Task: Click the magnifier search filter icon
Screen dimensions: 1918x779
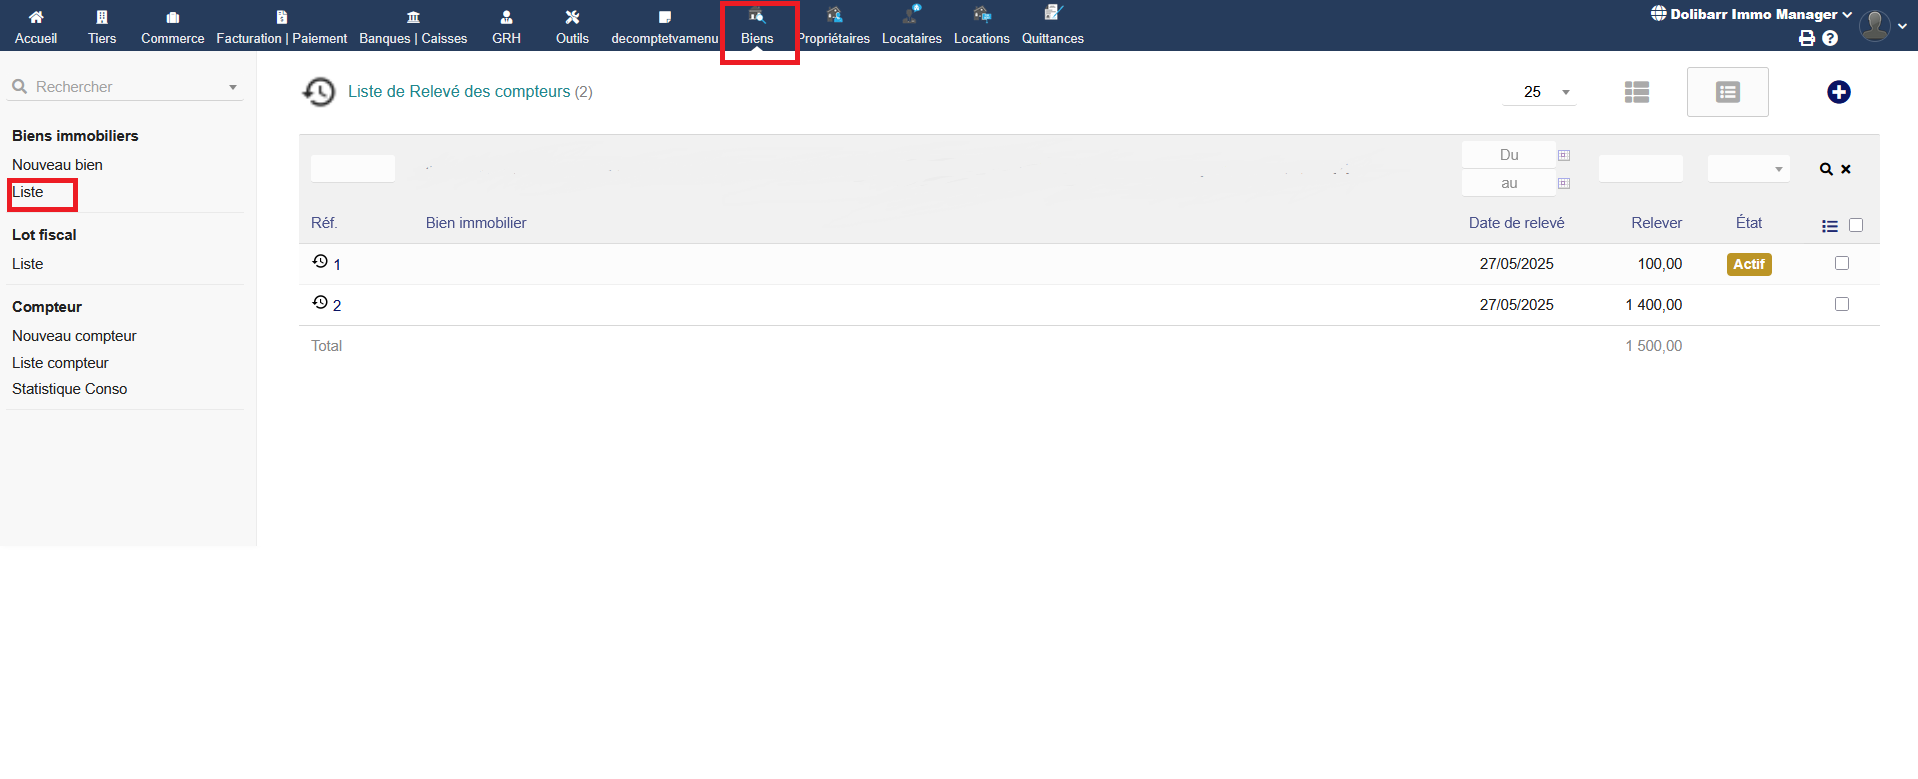Action: coord(1825,169)
